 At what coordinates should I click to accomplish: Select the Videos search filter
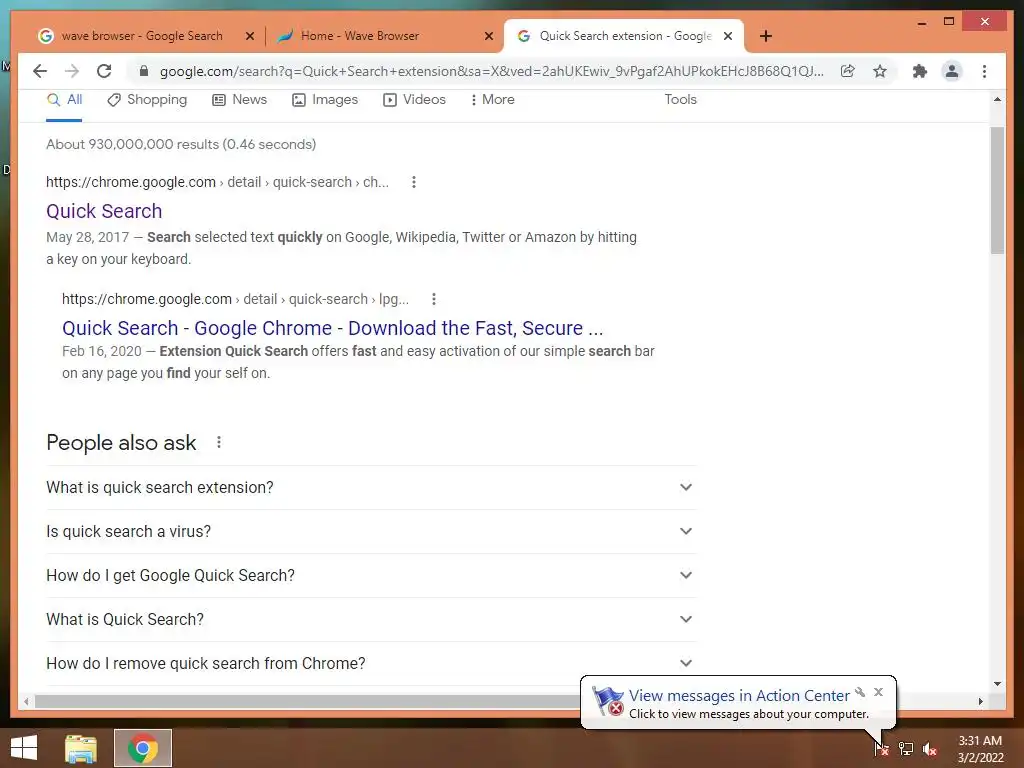point(414,100)
